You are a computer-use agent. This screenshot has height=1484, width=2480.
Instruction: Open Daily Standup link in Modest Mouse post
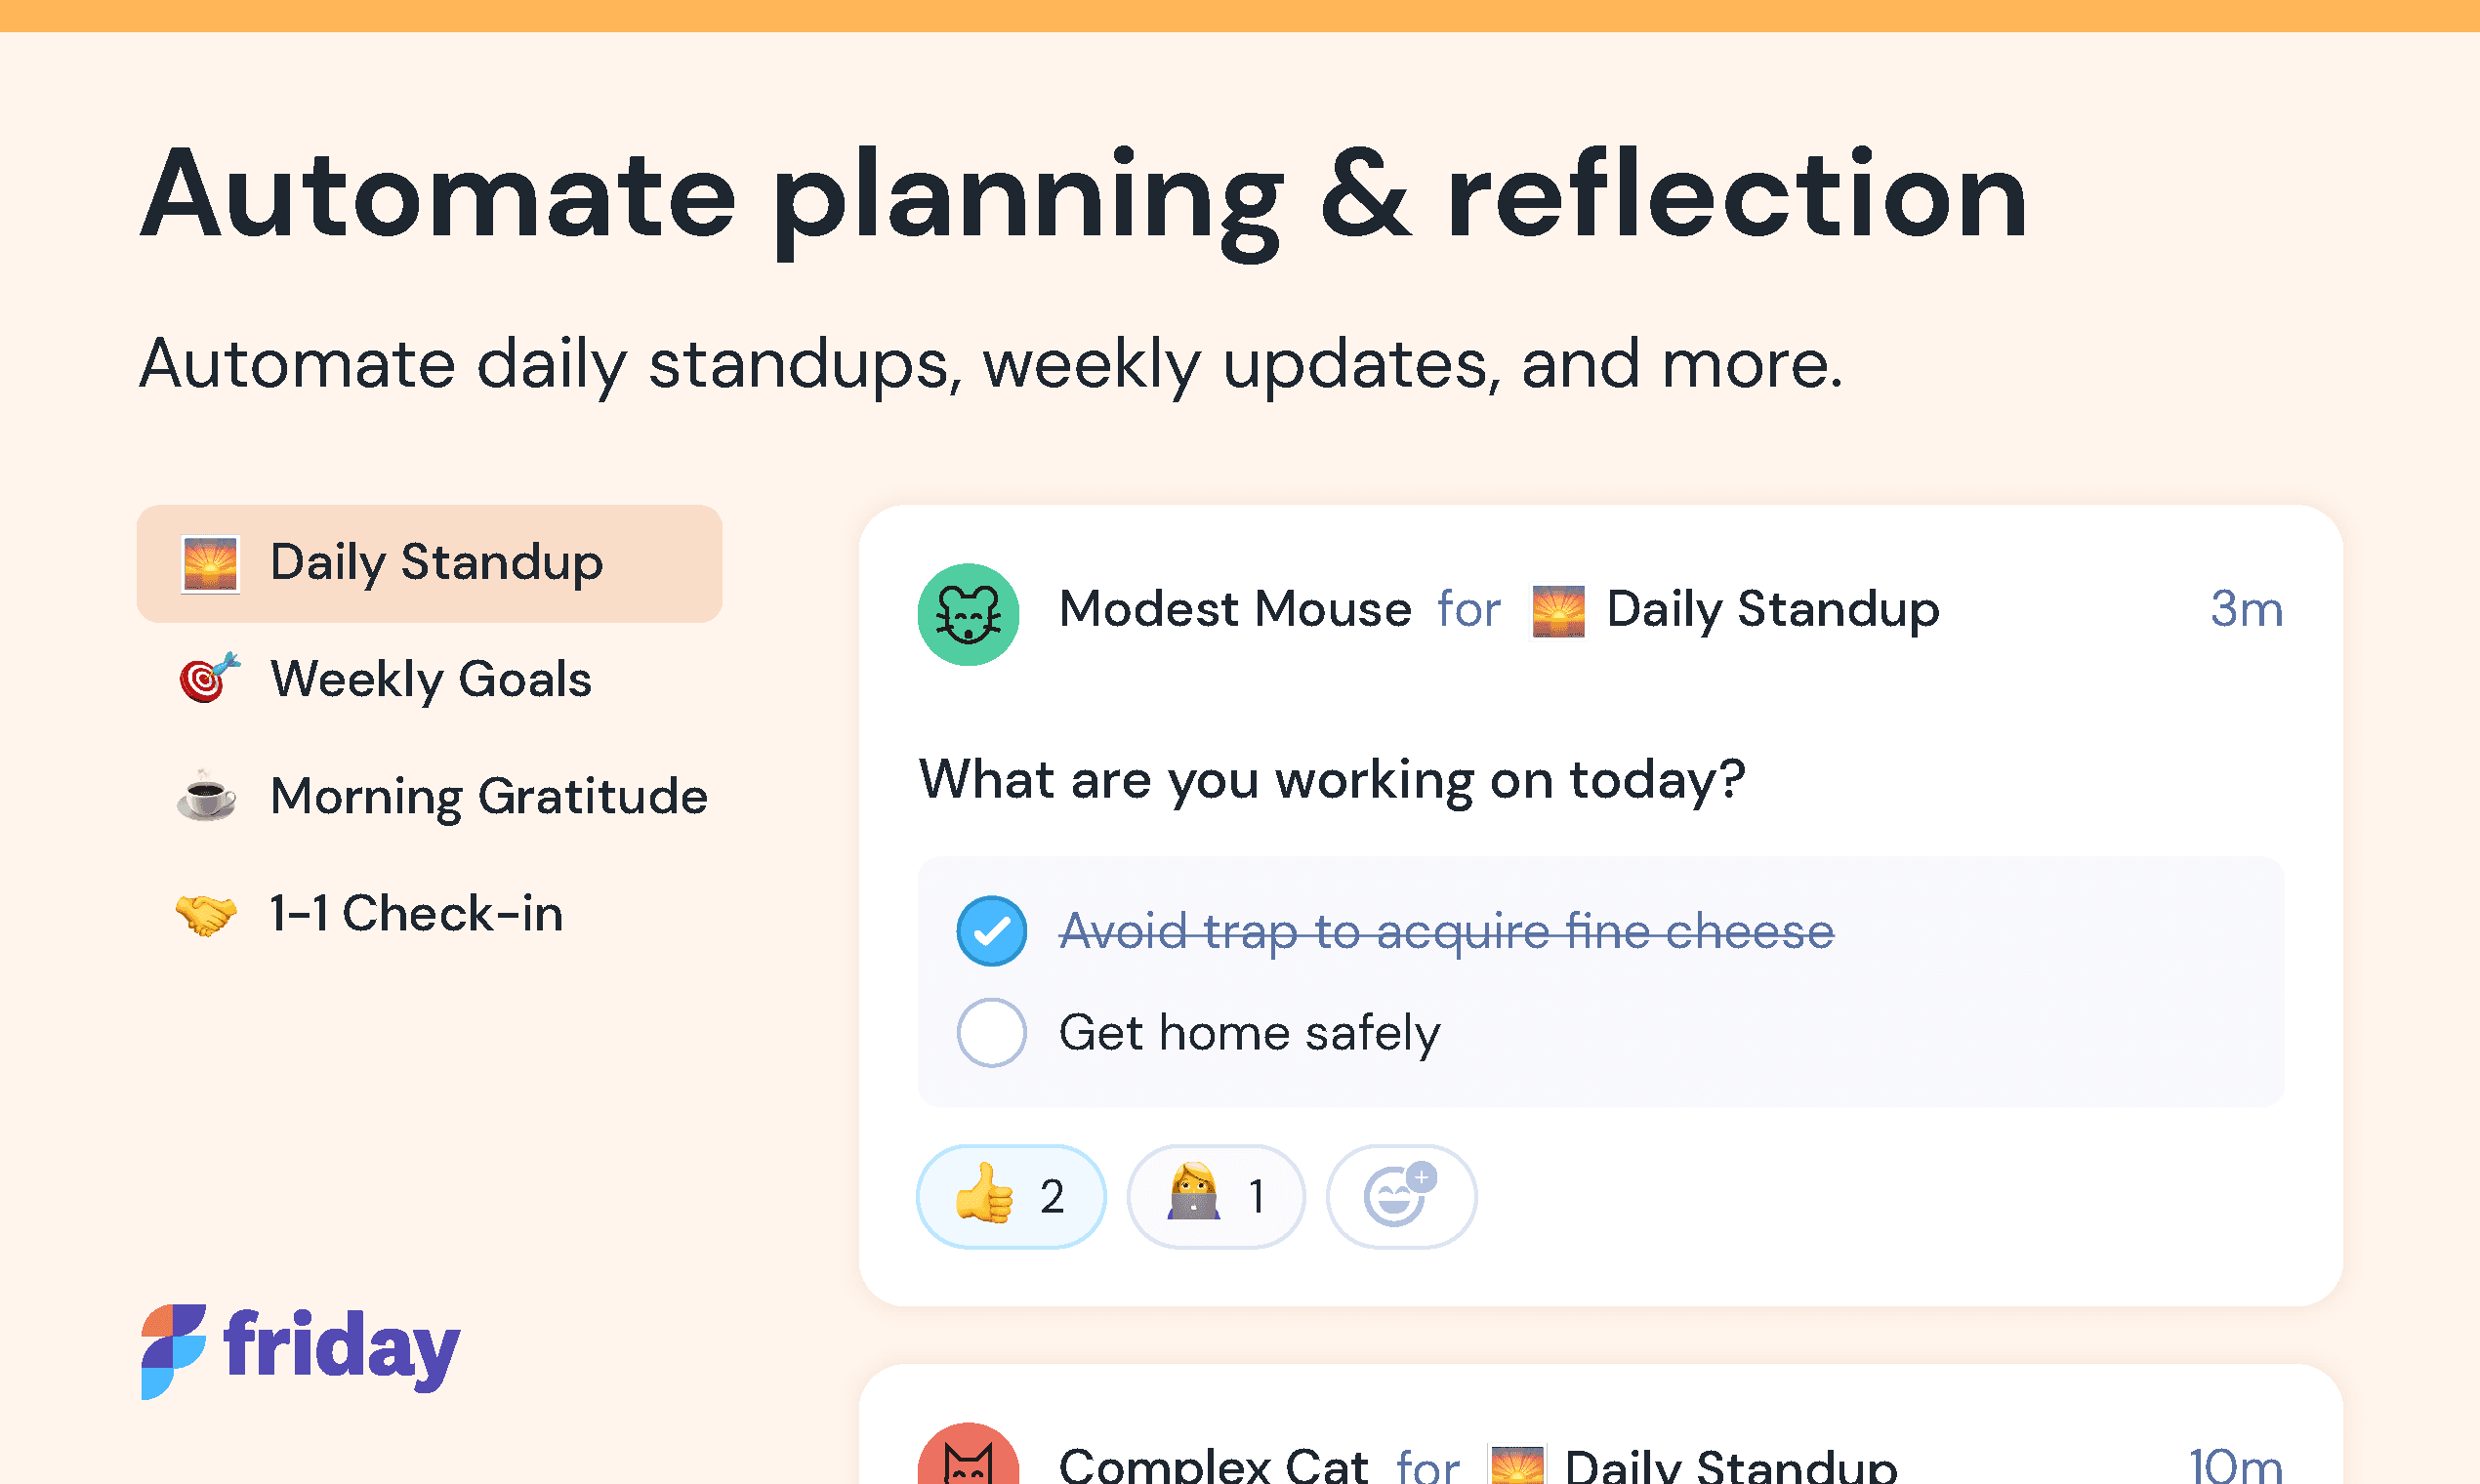pyautogui.click(x=1771, y=609)
